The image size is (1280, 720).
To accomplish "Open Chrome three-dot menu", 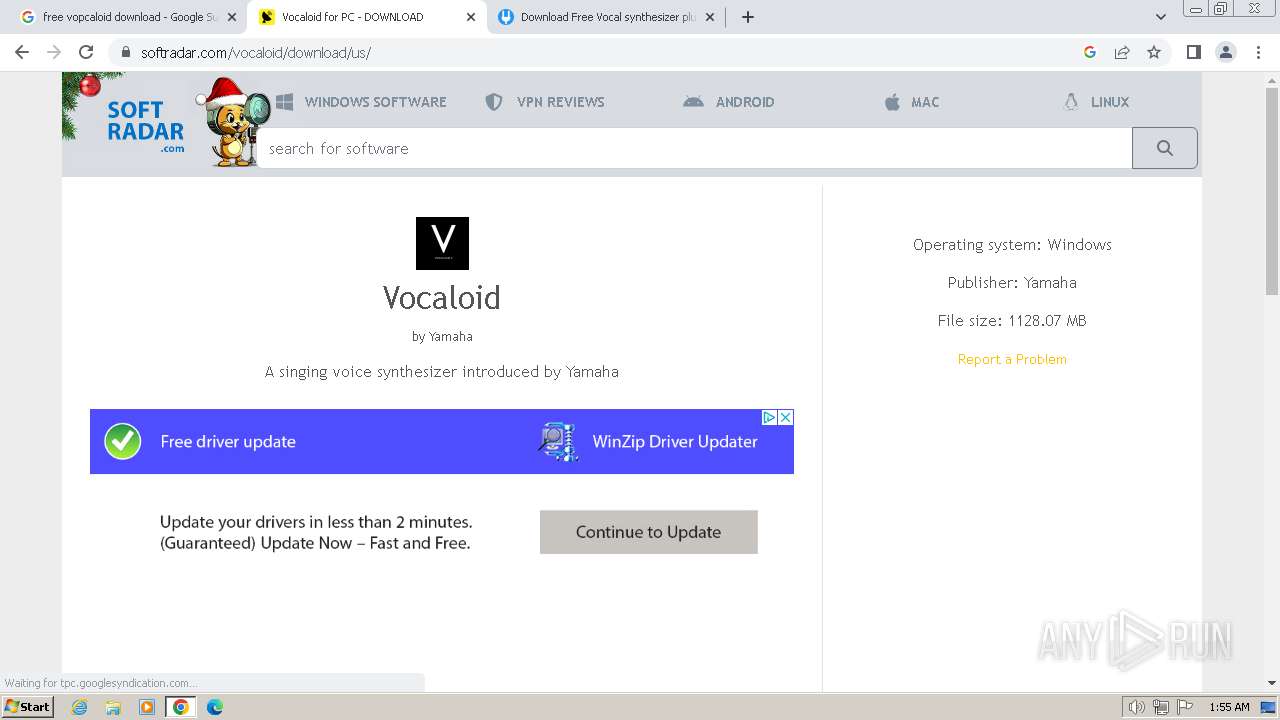I will click(x=1258, y=52).
